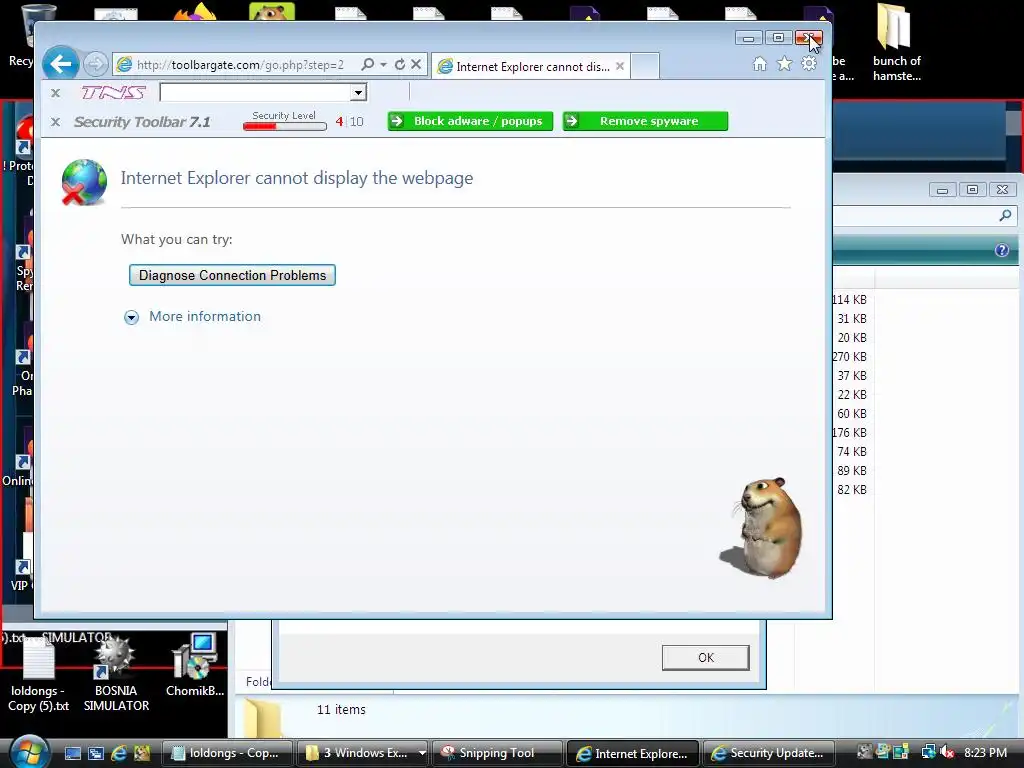Image resolution: width=1024 pixels, height=768 pixels.
Task: Open the Favorites star icon
Action: tap(784, 63)
